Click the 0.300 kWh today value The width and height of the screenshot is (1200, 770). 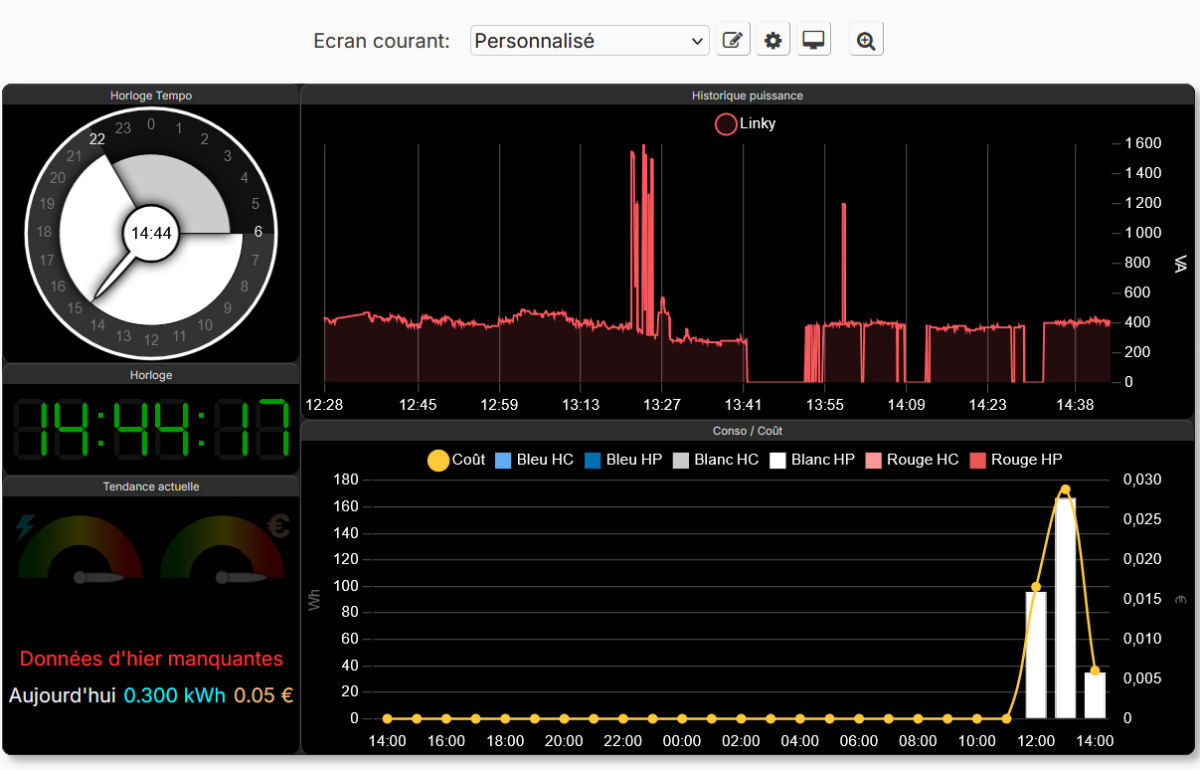pos(175,695)
